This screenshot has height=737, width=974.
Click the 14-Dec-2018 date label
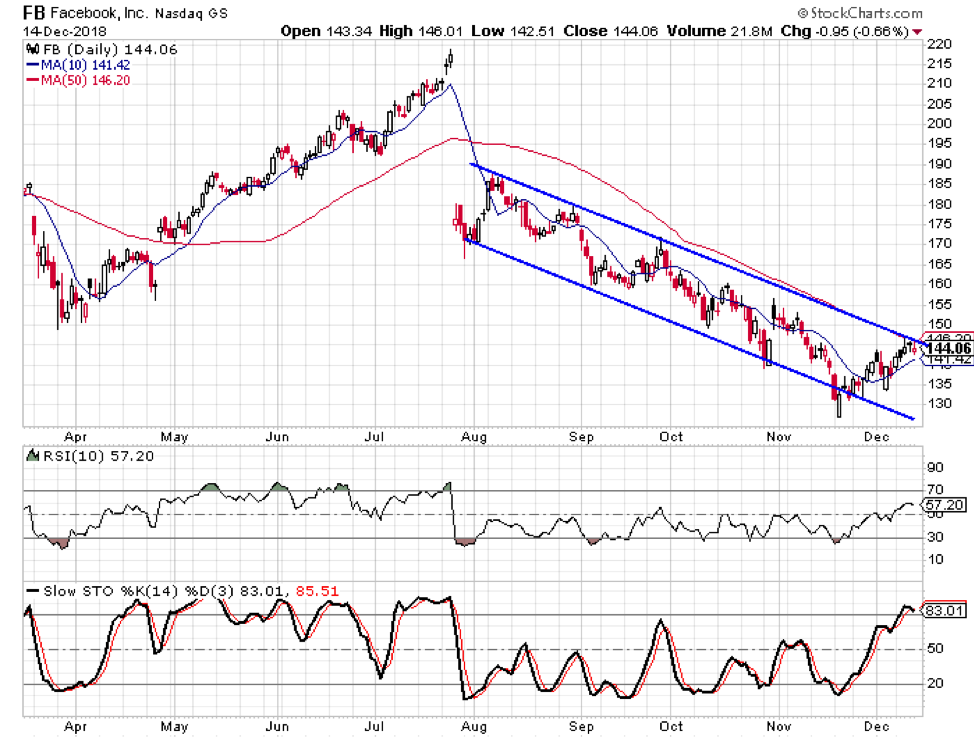pyautogui.click(x=65, y=31)
